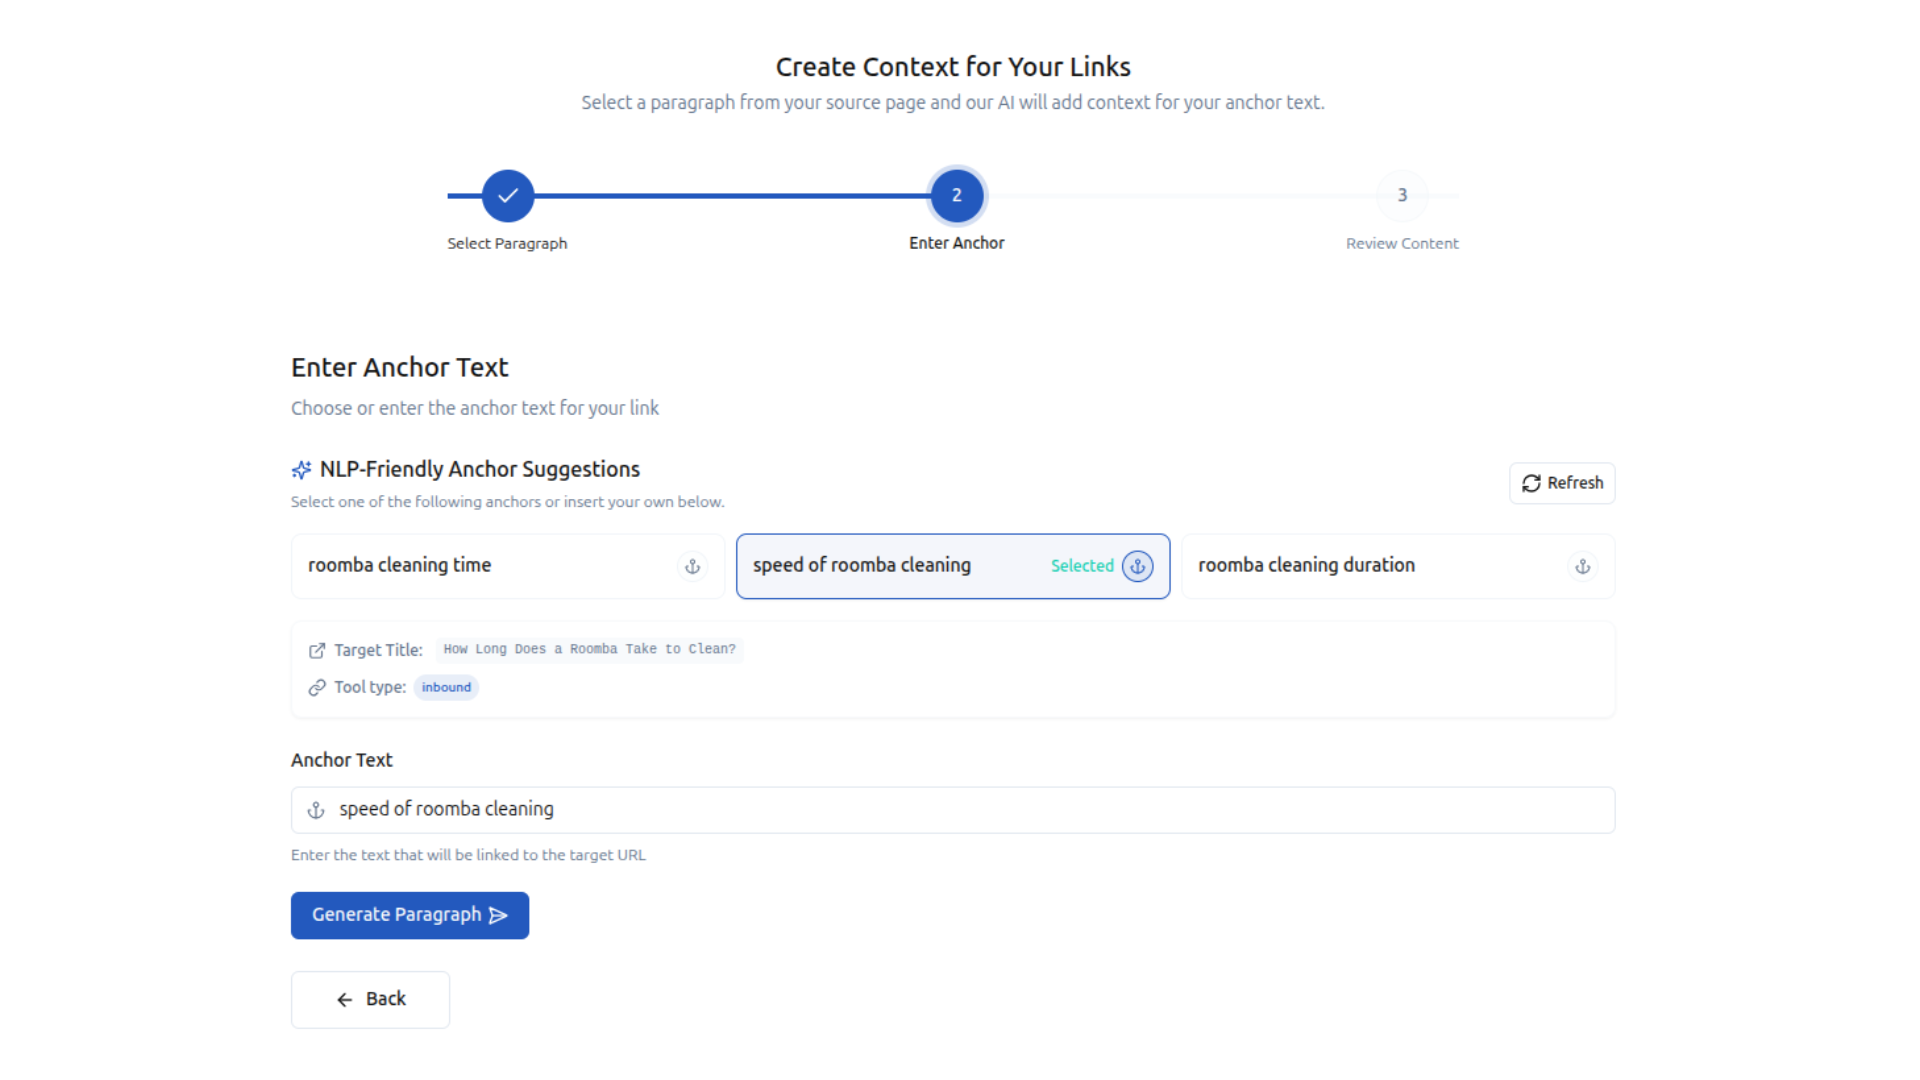Click the chain link icon beside Tool type
The width and height of the screenshot is (1920, 1080).
[317, 688]
